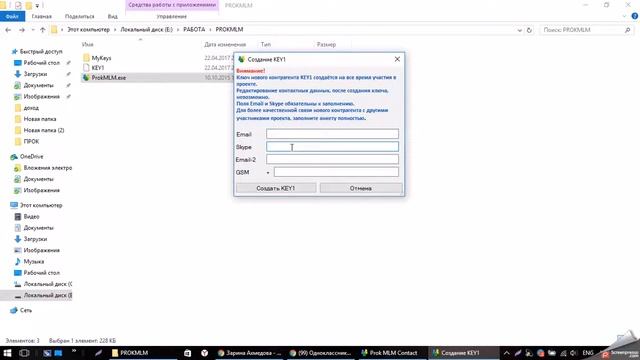Open Загрузки under Быстрый доступ

35,74
